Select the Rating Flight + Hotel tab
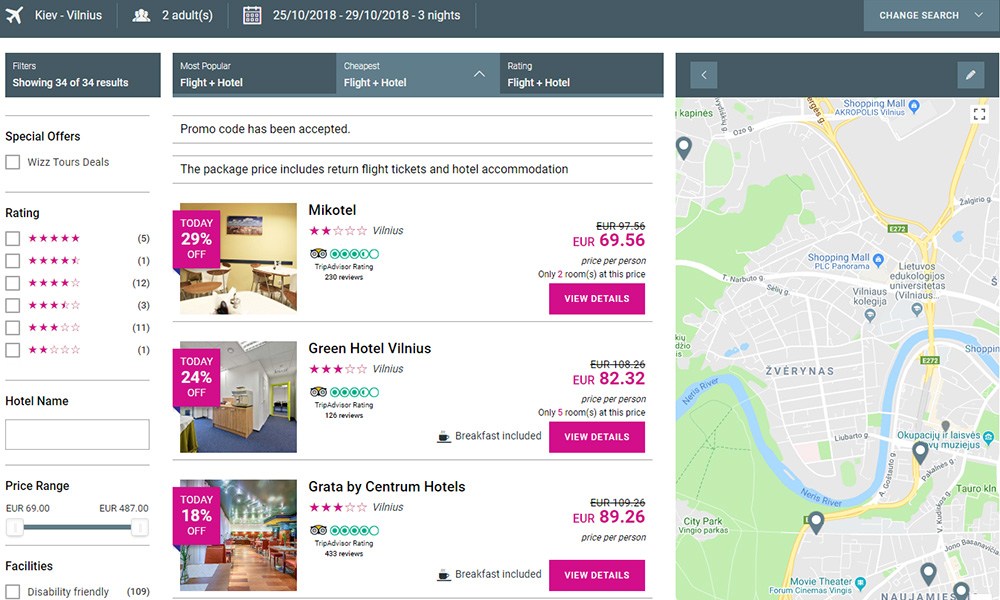The width and height of the screenshot is (1000, 600). 581,75
